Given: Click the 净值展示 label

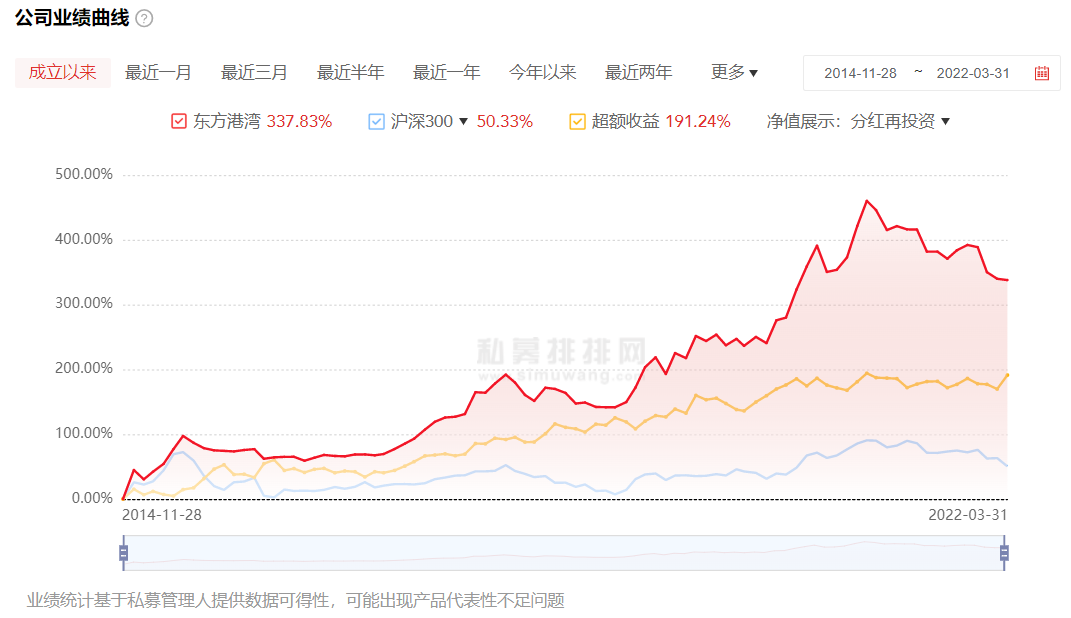Looking at the screenshot, I should (803, 122).
